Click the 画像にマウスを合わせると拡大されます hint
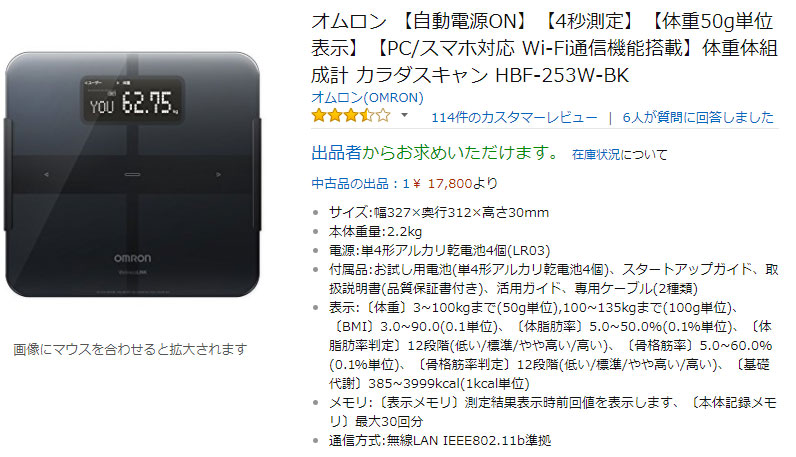796x457 pixels. [x=130, y=349]
